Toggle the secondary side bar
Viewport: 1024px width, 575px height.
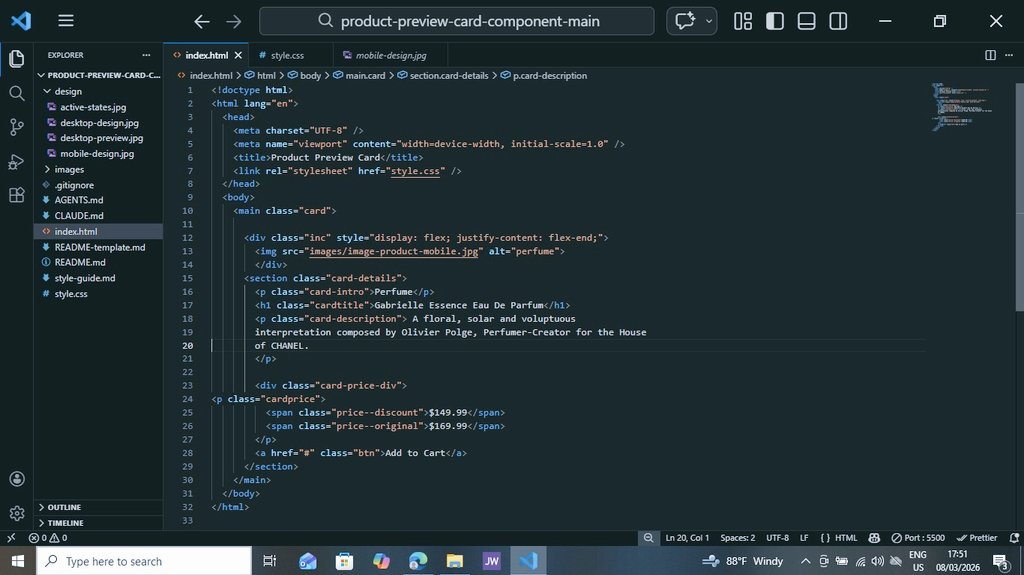pos(838,21)
